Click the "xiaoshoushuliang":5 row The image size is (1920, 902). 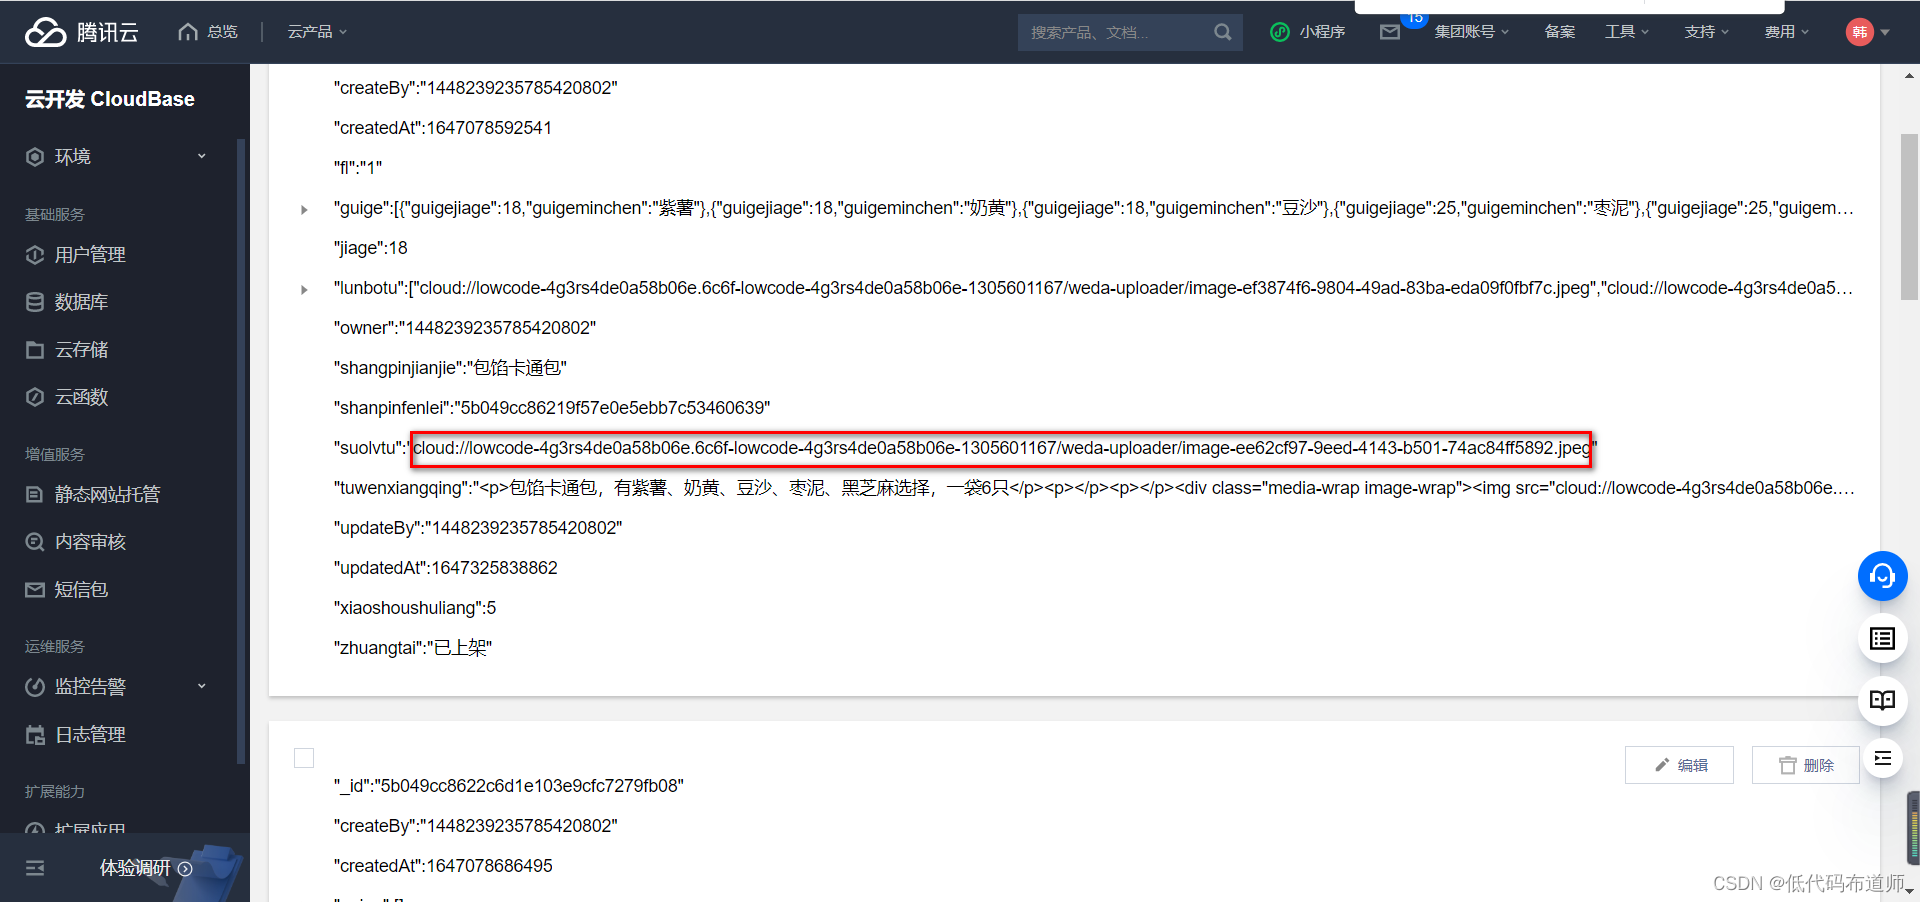click(x=415, y=608)
